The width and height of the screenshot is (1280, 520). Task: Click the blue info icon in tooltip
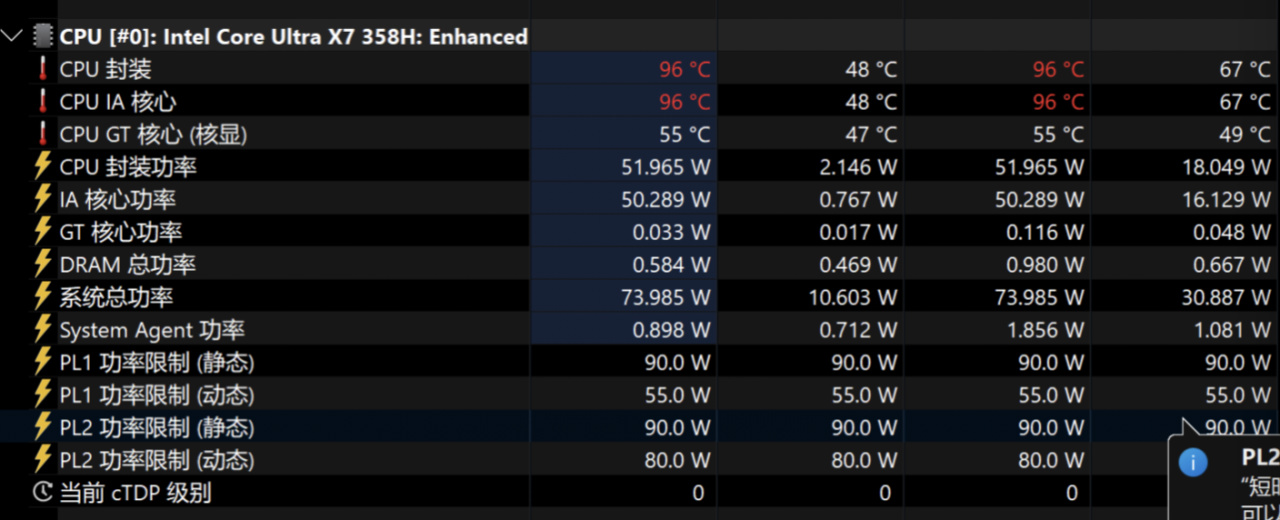[x=1192, y=462]
